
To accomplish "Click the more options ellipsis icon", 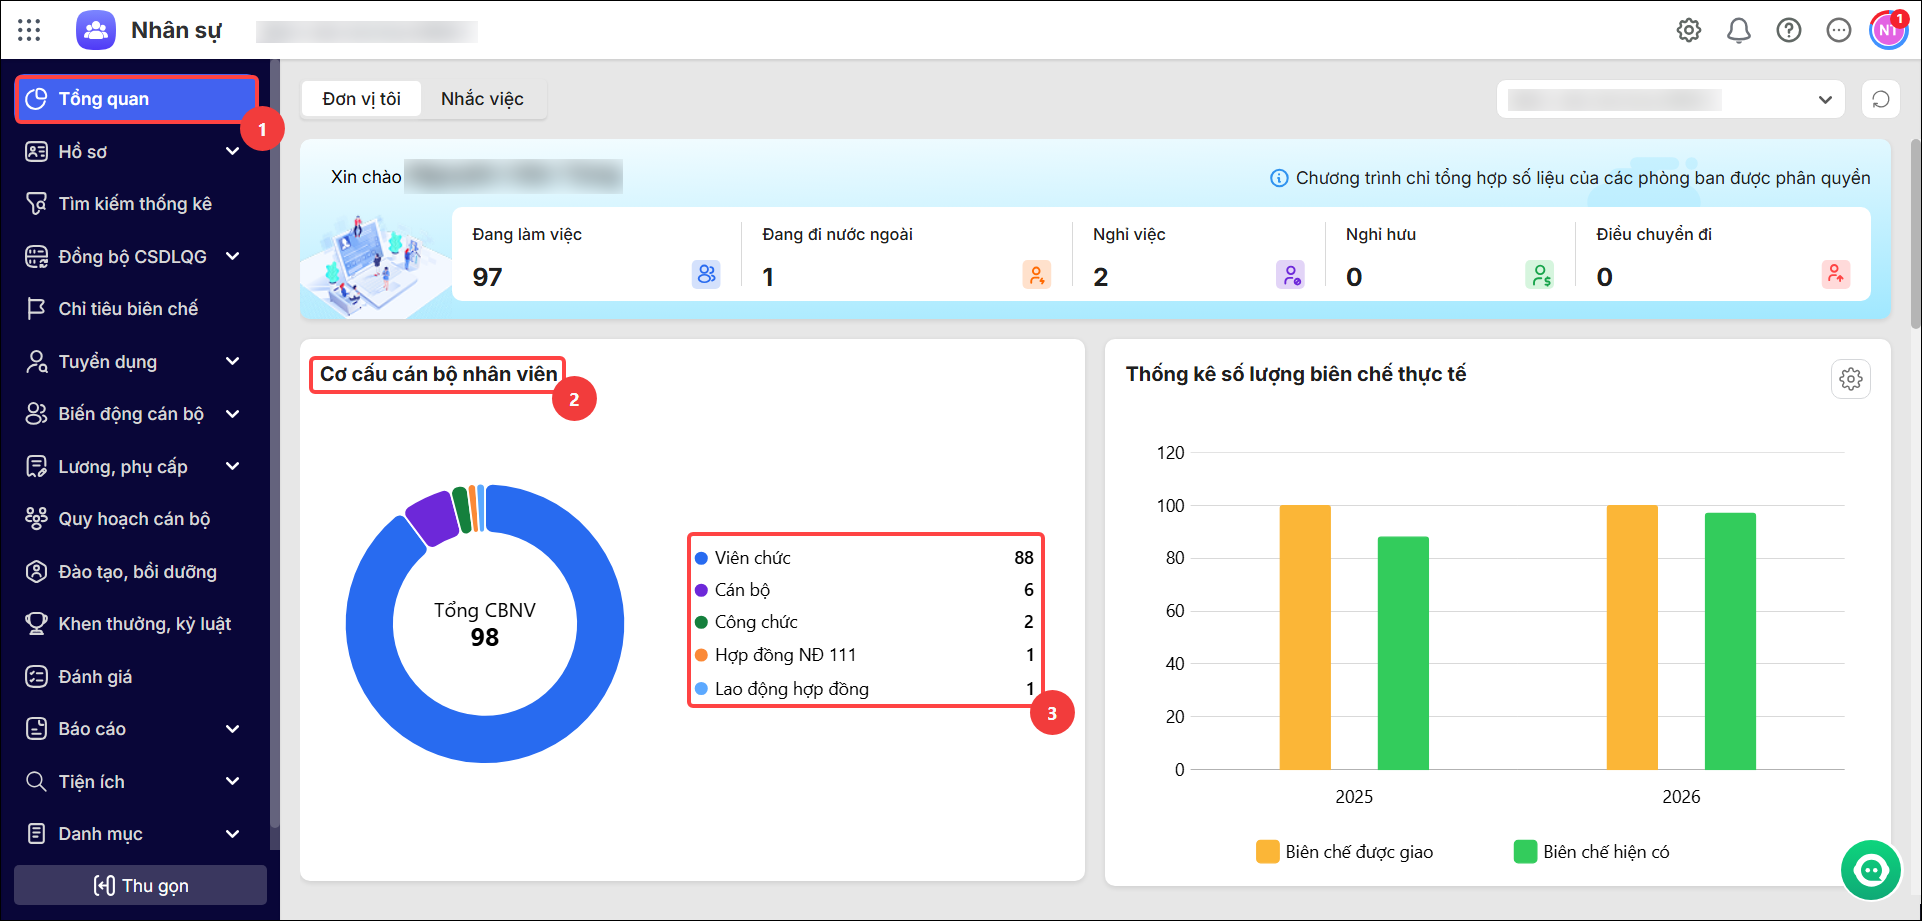I will tap(1839, 30).
